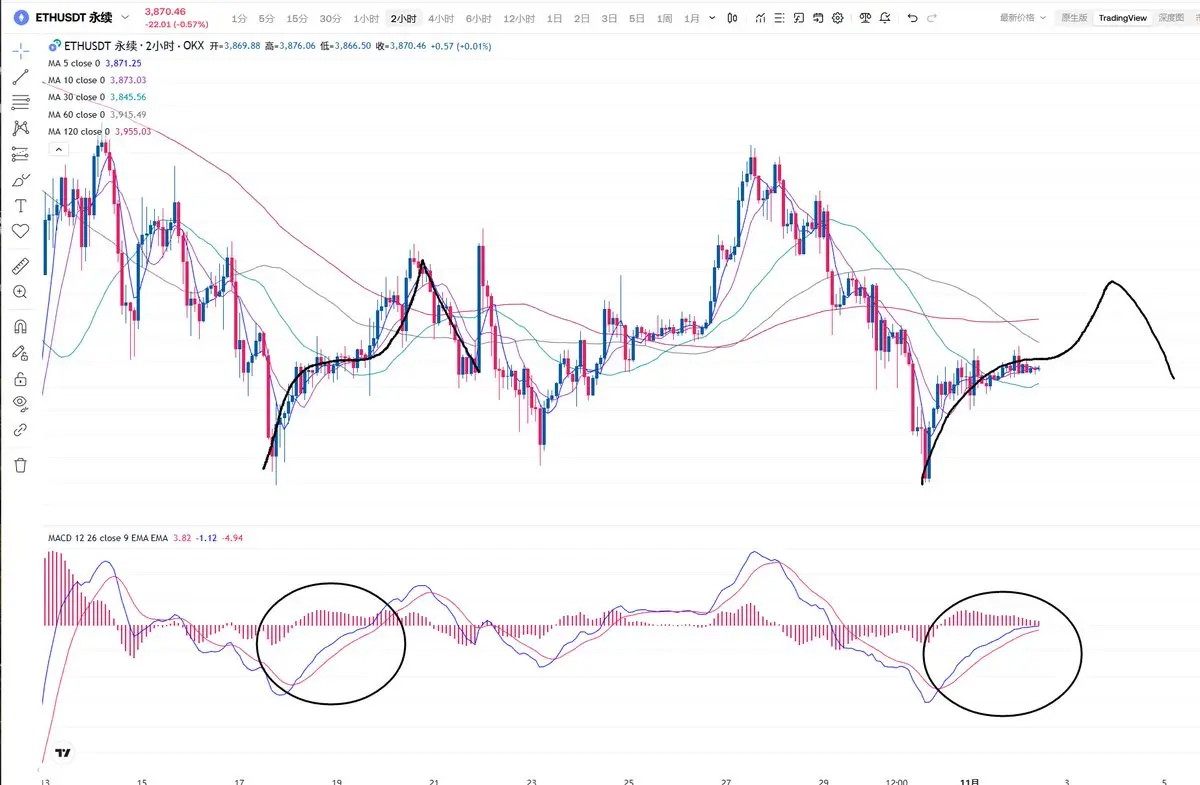Switch to the 5分 timeframe
Viewport: 1200px width, 785px height.
pyautogui.click(x=266, y=18)
